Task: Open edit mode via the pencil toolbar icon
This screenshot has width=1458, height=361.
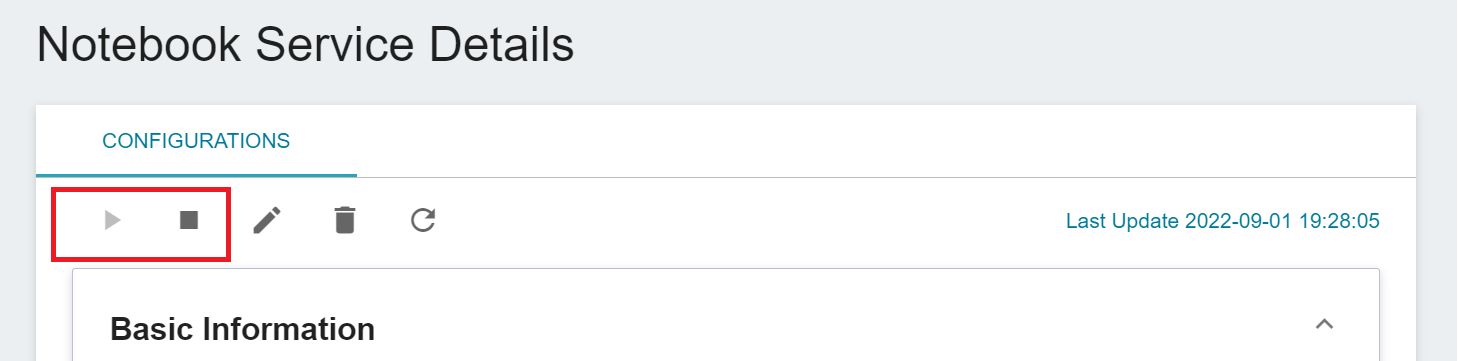Action: 267,220
